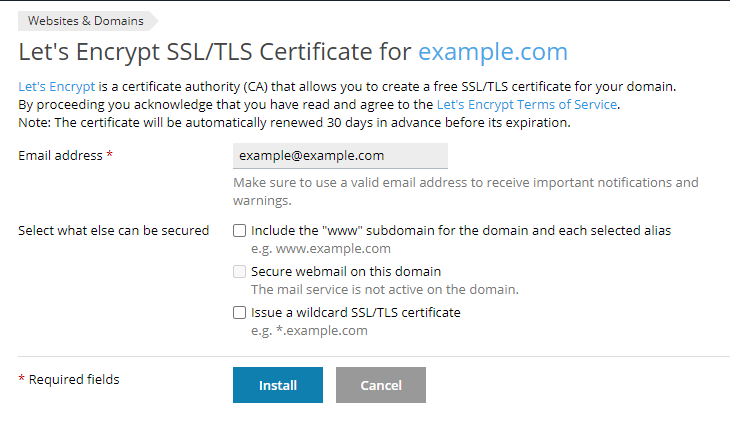This screenshot has height=445, width=730.
Task: Click the Issue a wildcard SSL/TLS certificate label
Action: pyautogui.click(x=356, y=312)
